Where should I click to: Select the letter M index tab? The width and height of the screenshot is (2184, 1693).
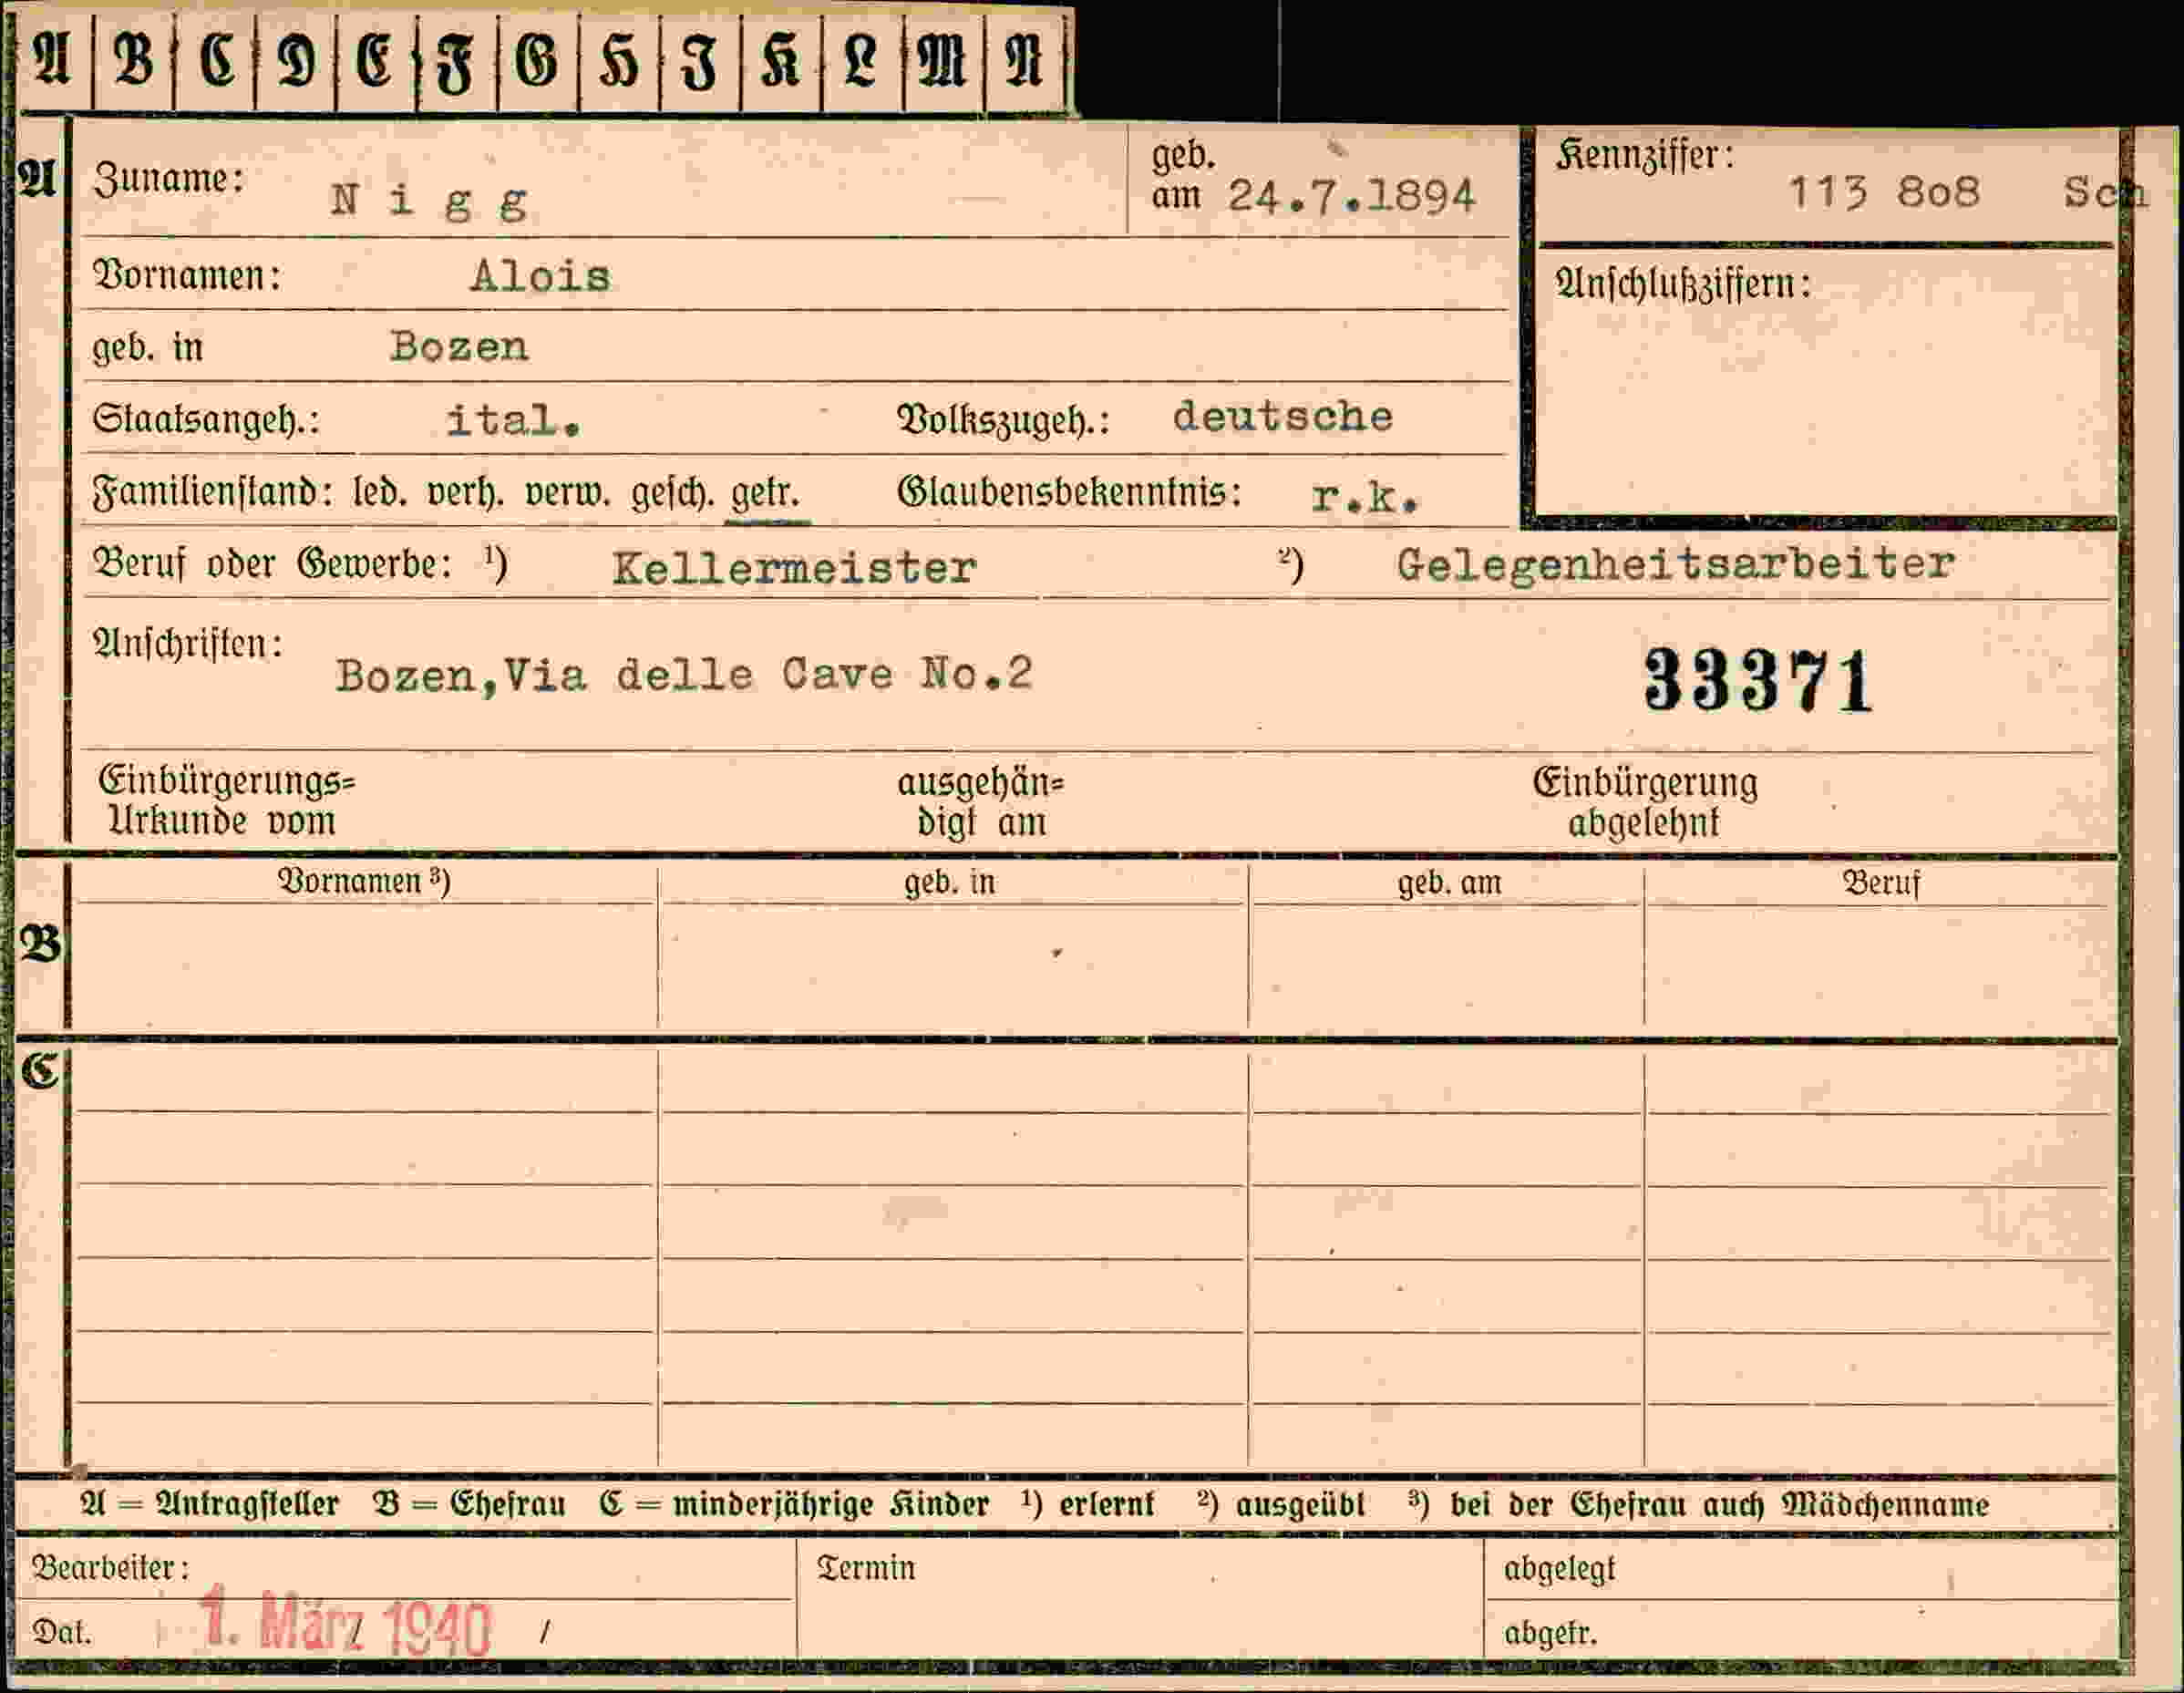pos(942,62)
